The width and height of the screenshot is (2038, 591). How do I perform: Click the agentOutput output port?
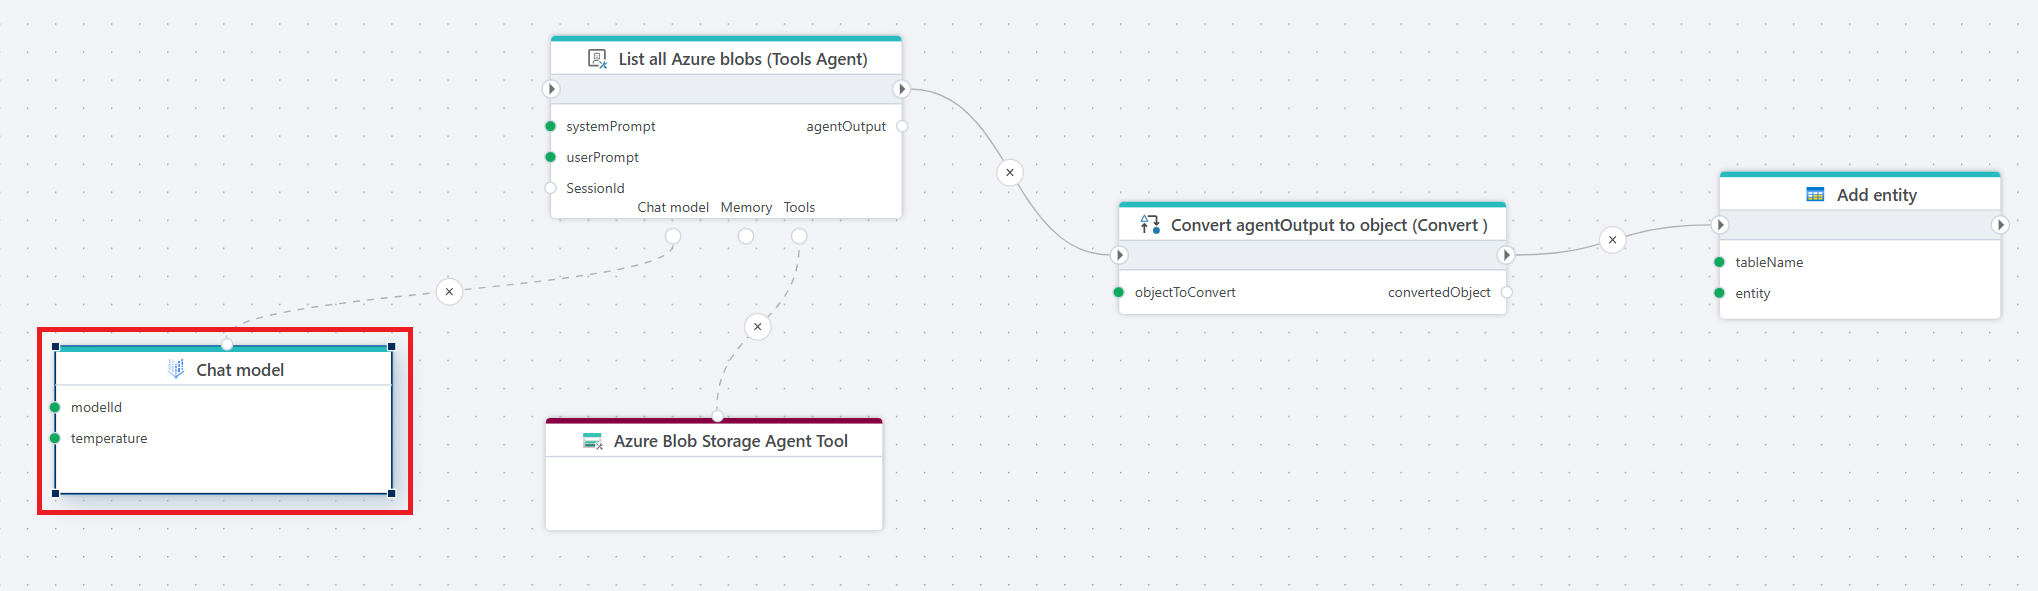point(902,126)
